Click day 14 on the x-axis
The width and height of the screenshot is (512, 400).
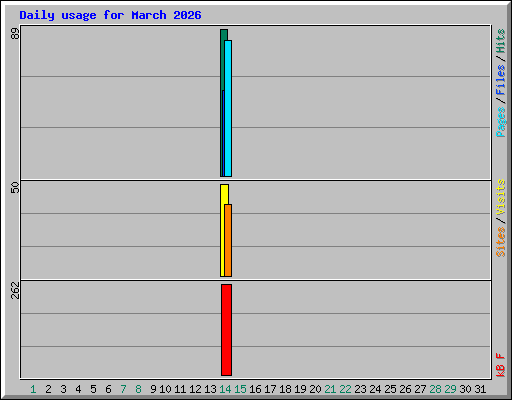[225, 389]
